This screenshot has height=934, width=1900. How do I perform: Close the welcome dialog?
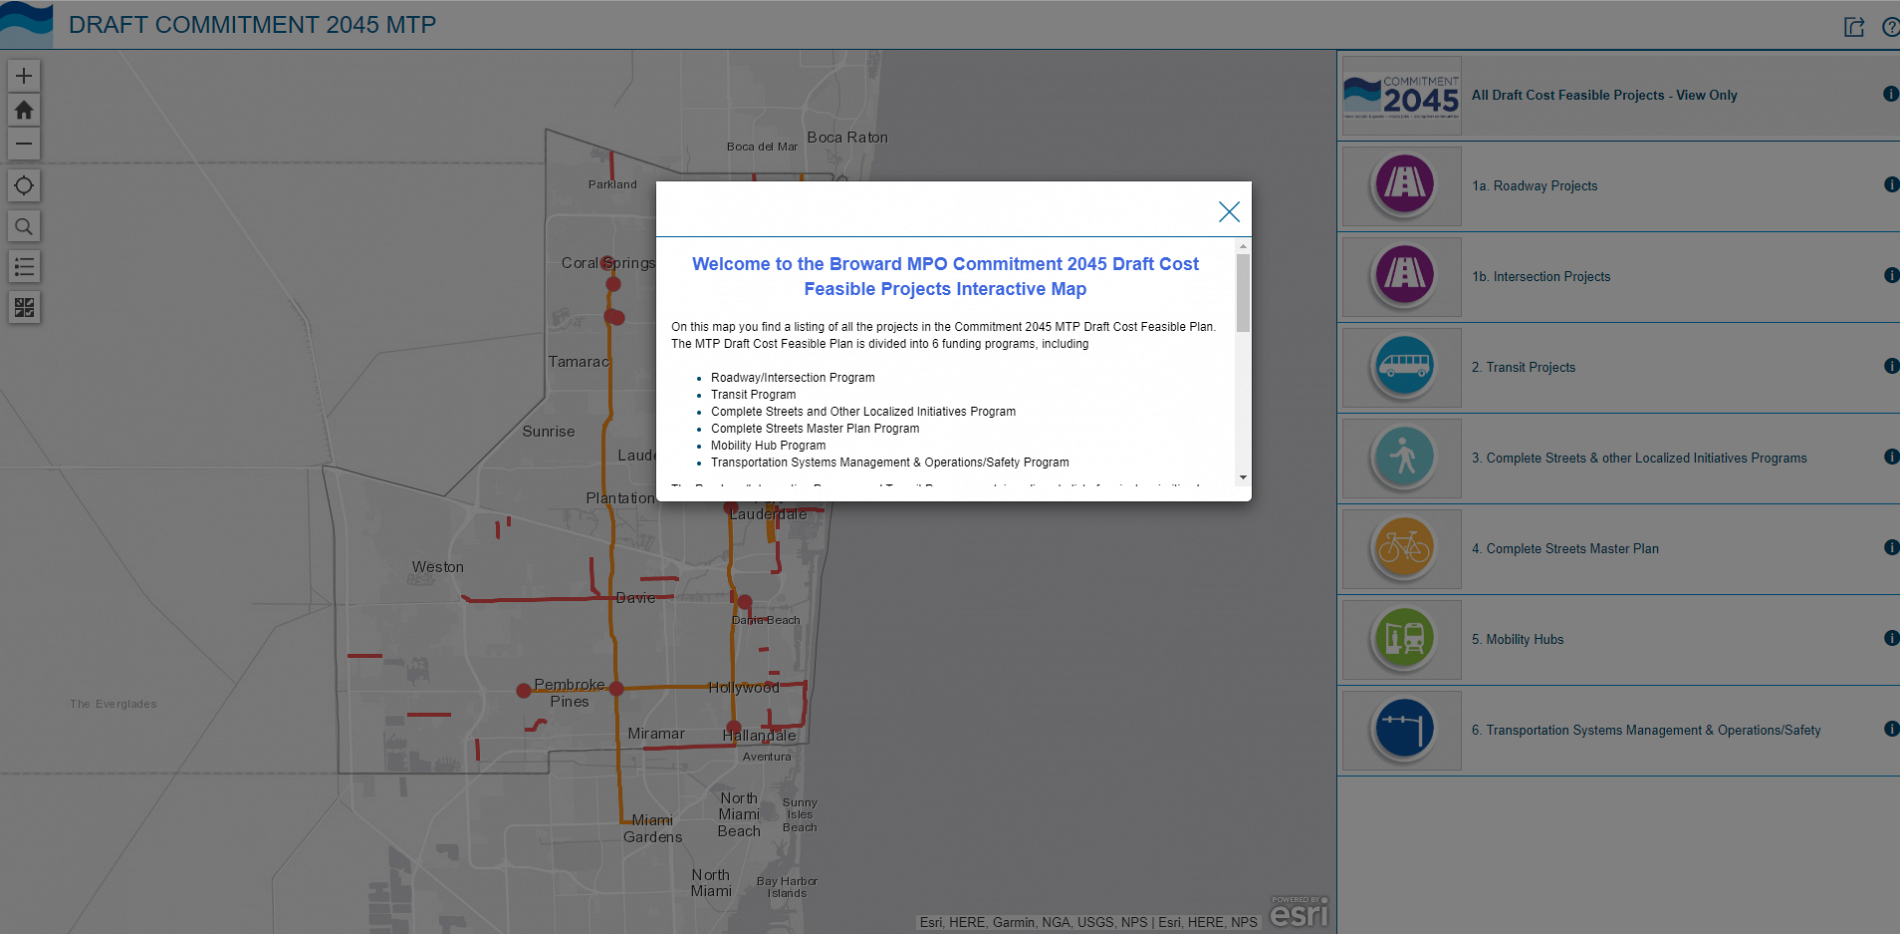point(1229,211)
